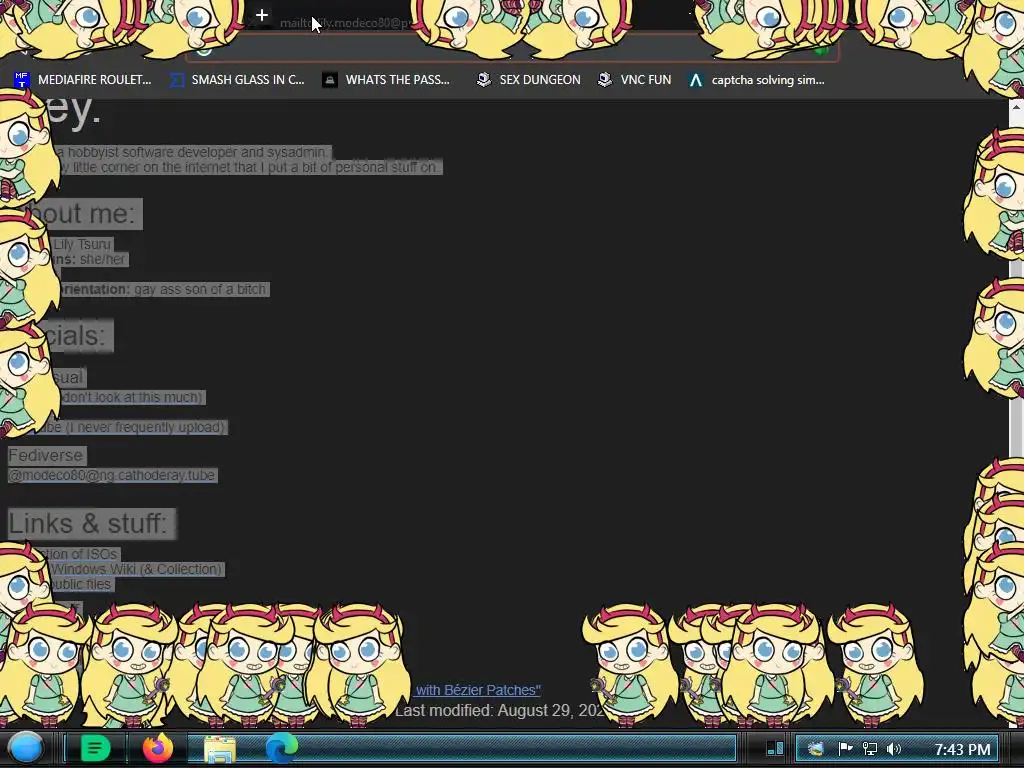Screen dimensions: 1024x768
Task: Open the WHATS THE PASS... bookmark
Action: click(386, 80)
